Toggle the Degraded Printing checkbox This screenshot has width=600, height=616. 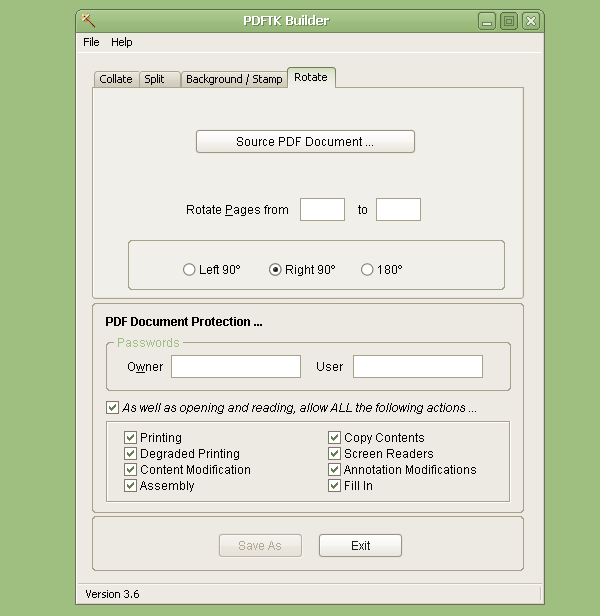pyautogui.click(x=130, y=453)
